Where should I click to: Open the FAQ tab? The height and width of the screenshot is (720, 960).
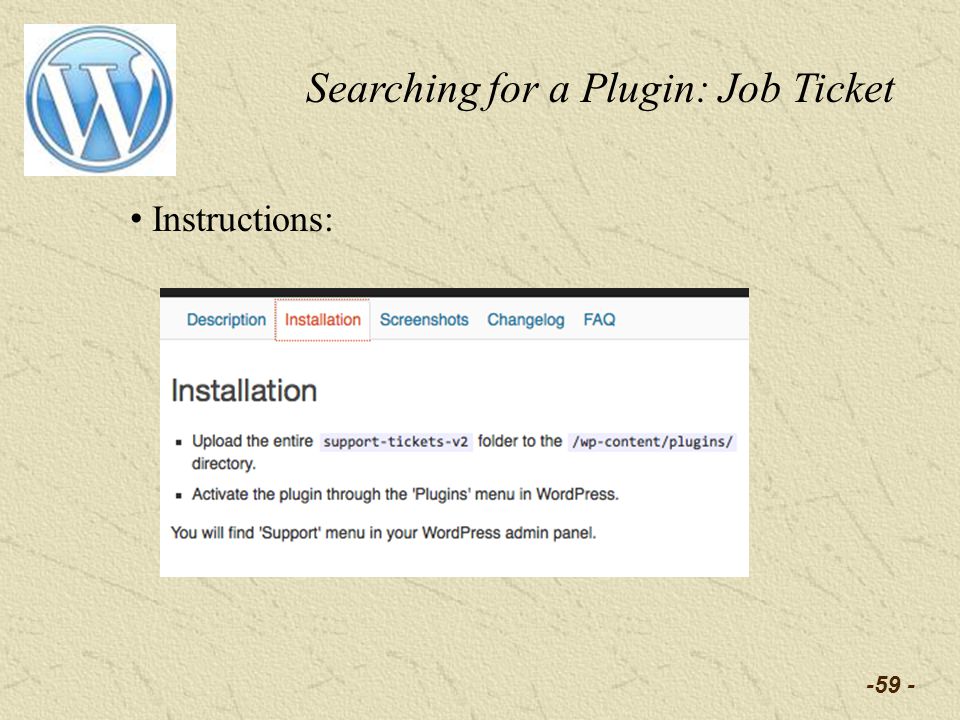click(x=599, y=320)
